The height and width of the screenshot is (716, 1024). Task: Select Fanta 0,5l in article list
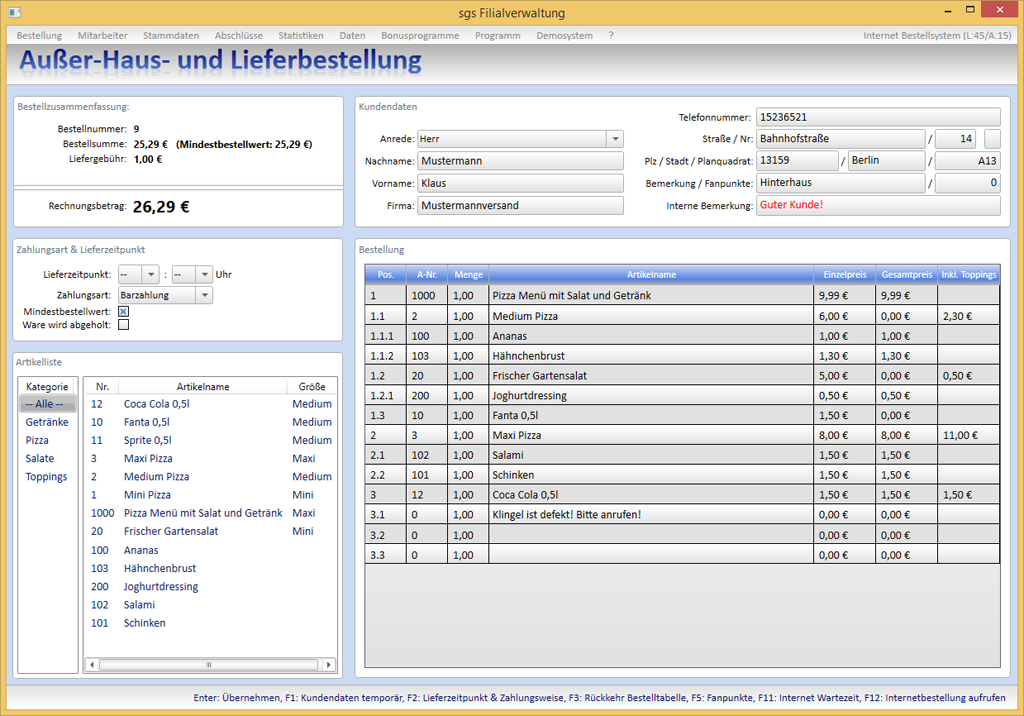210,422
